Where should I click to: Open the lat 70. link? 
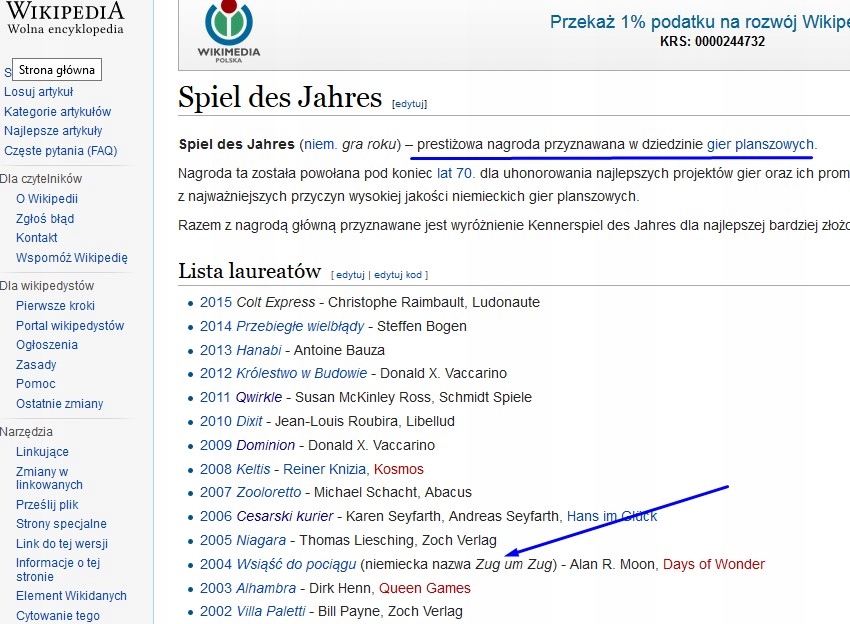455,173
